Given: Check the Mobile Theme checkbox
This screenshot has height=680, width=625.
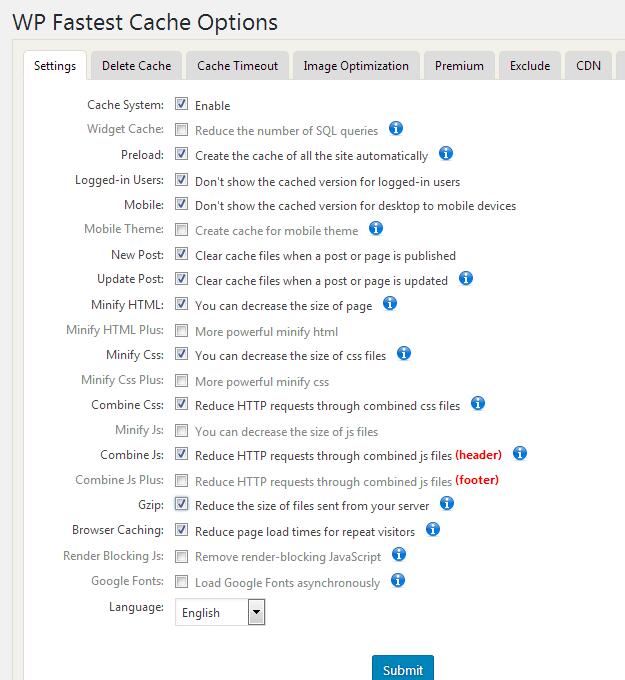Looking at the screenshot, I should click(x=181, y=229).
